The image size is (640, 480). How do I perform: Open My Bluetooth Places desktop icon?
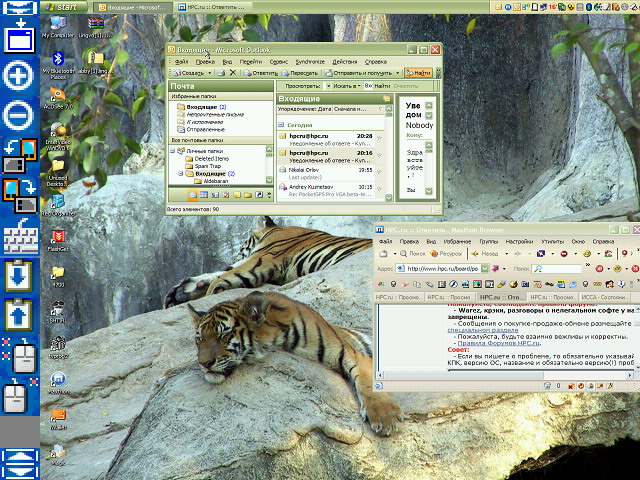58,65
